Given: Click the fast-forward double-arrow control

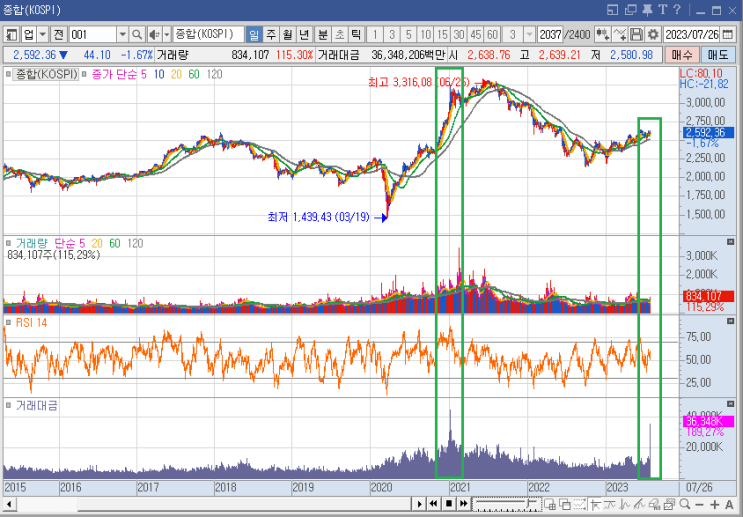Looking at the screenshot, I should click(463, 504).
